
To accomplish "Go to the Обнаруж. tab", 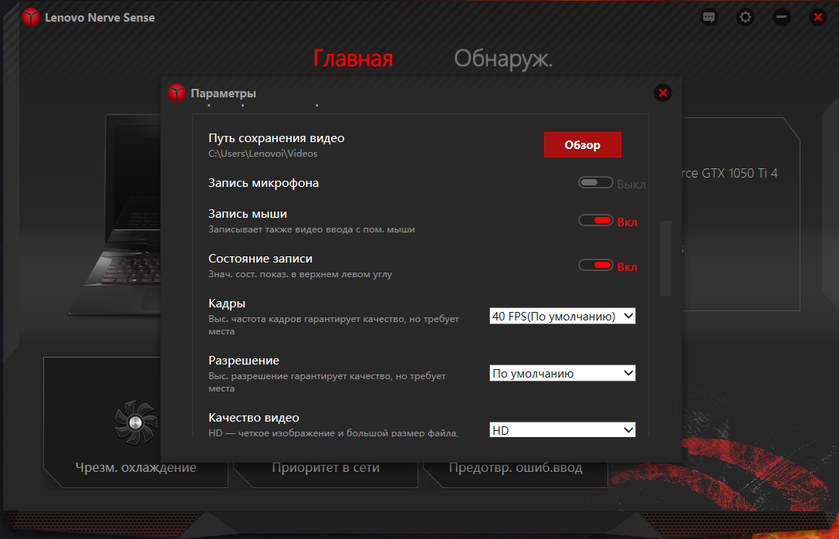I will [503, 59].
